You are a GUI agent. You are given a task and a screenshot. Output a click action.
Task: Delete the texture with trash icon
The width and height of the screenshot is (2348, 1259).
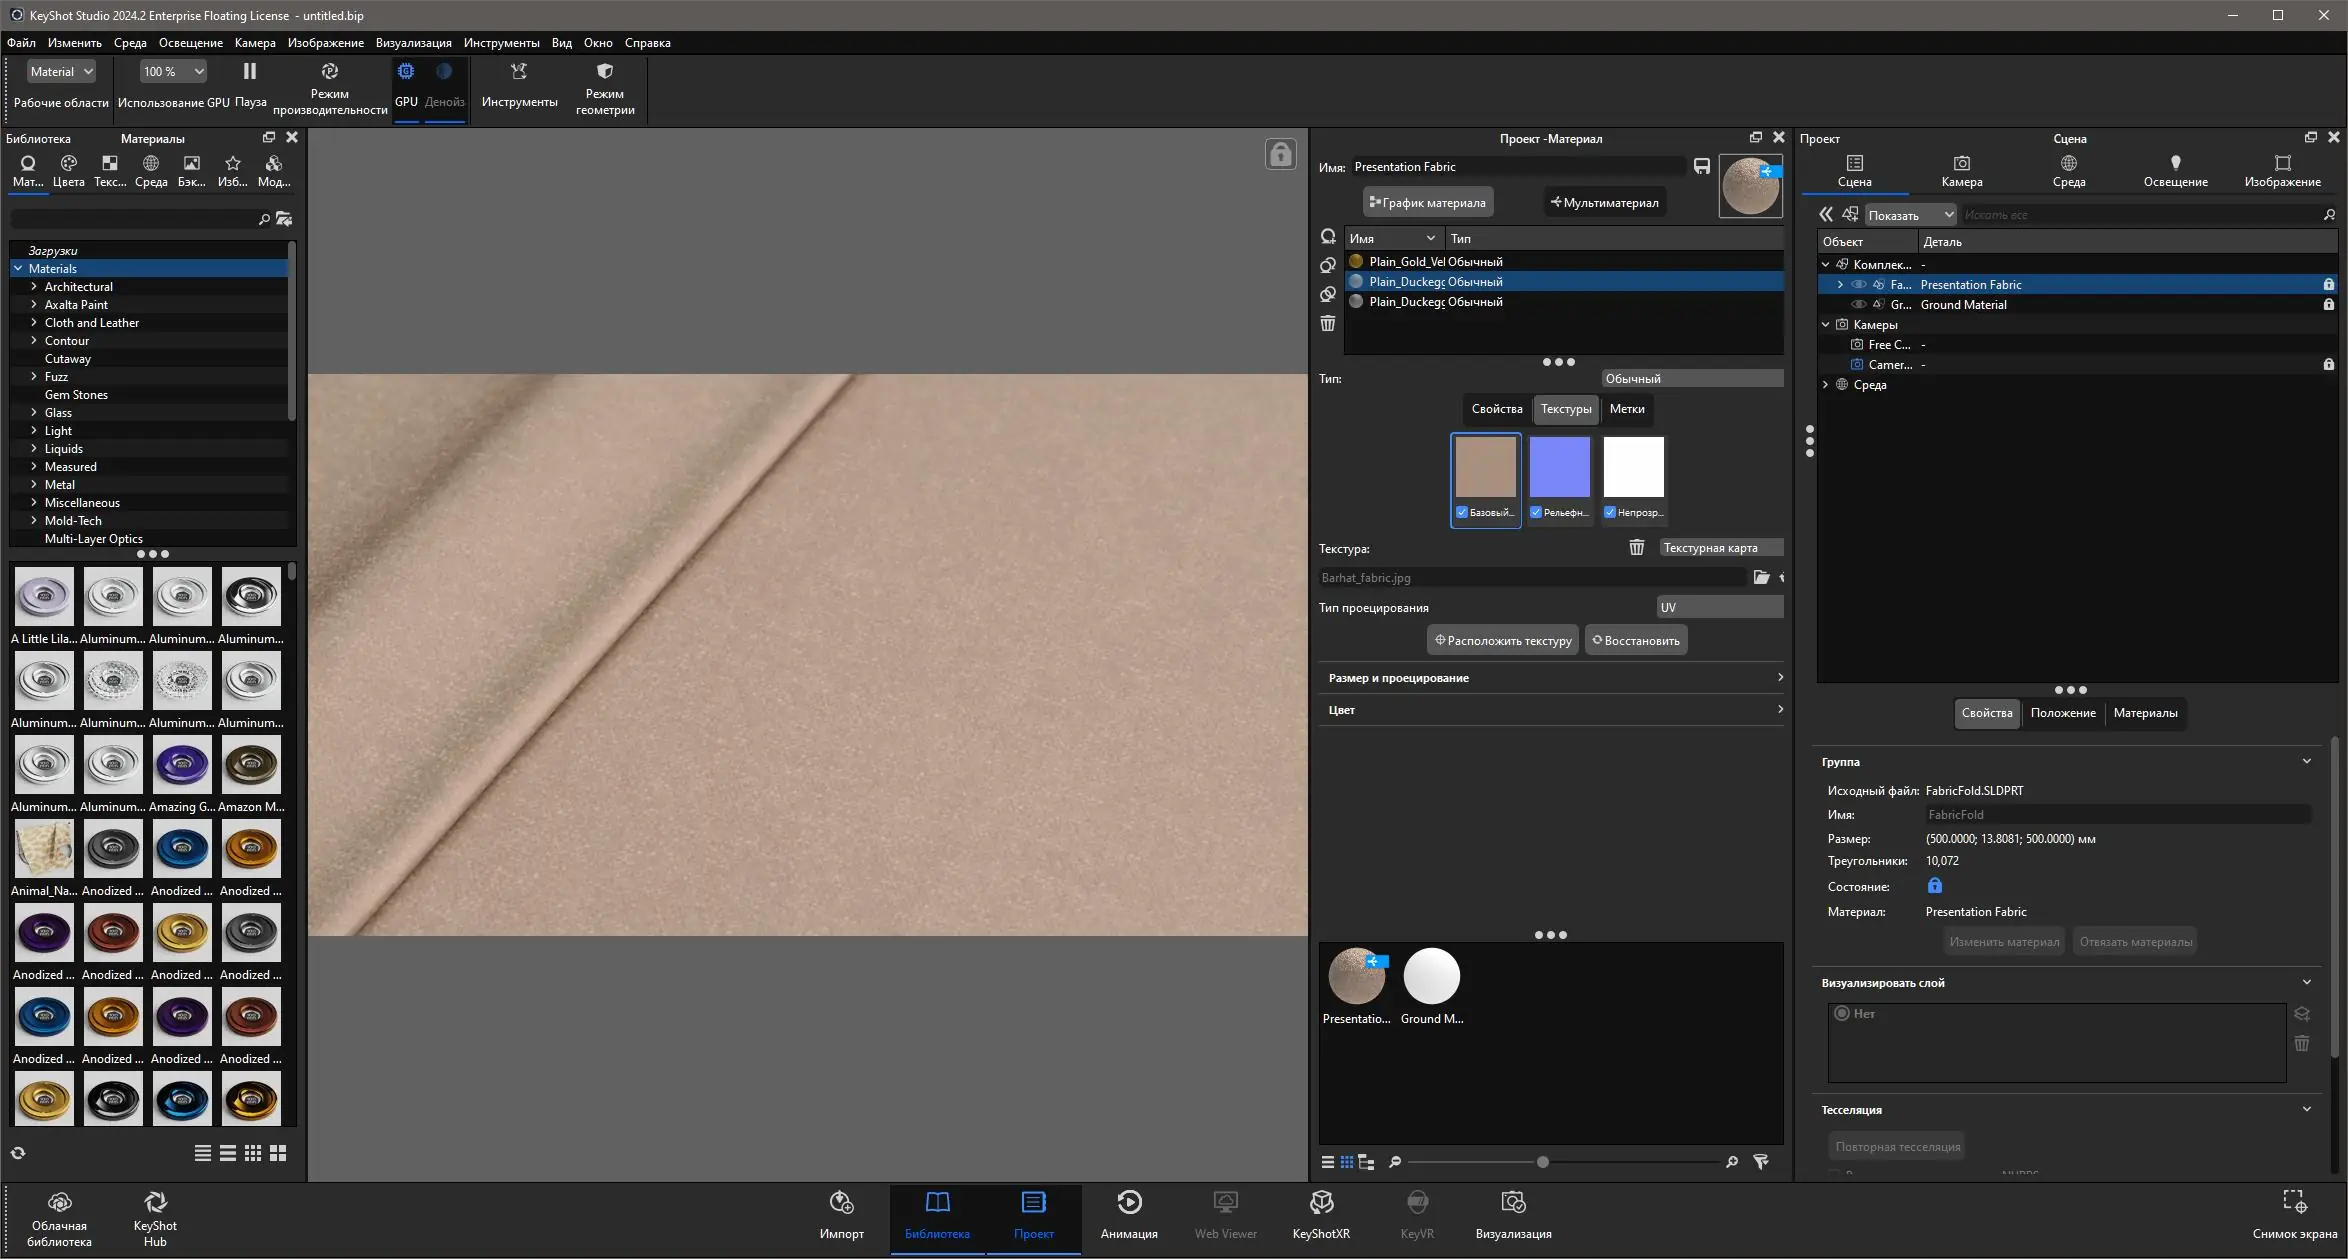(x=1636, y=548)
